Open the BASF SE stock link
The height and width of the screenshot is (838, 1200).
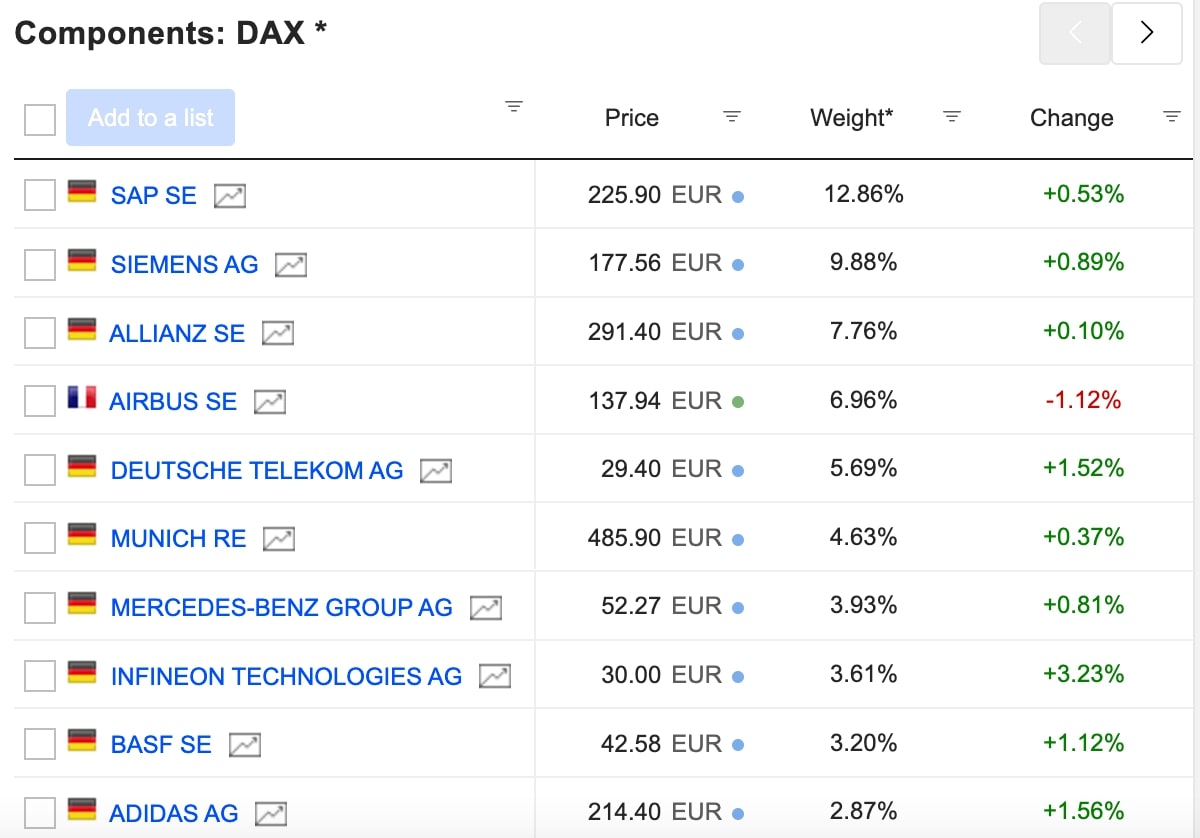coord(161,744)
